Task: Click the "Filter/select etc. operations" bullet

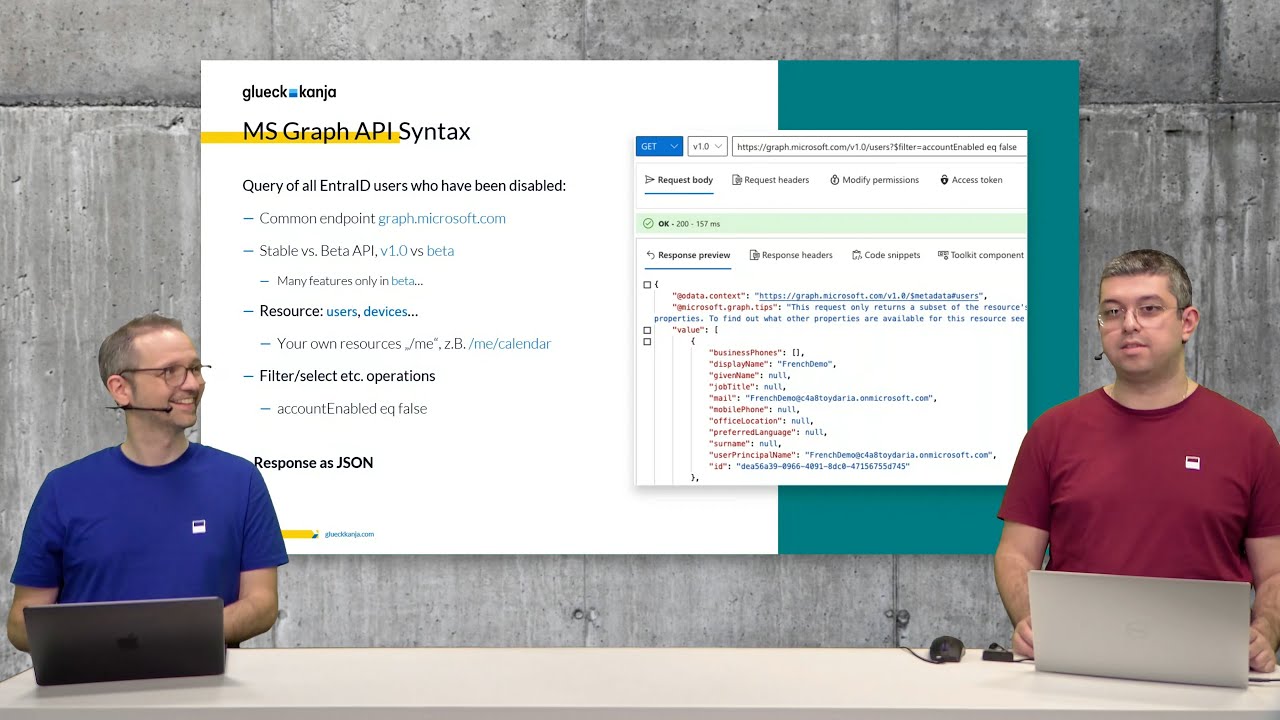Action: (x=347, y=376)
